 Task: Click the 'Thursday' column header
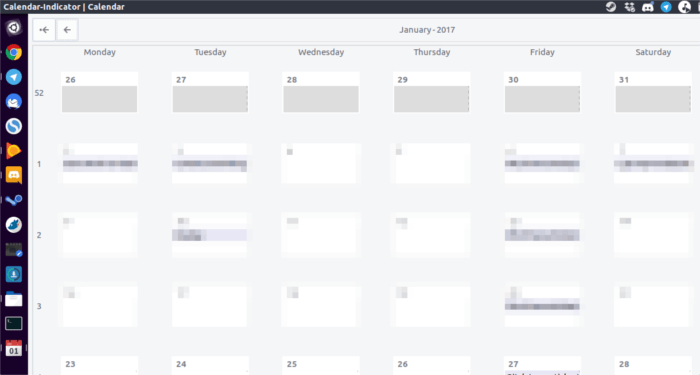pos(432,52)
